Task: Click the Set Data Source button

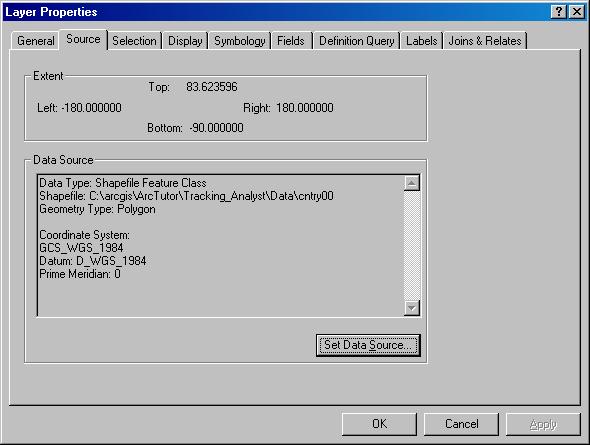Action: point(368,345)
